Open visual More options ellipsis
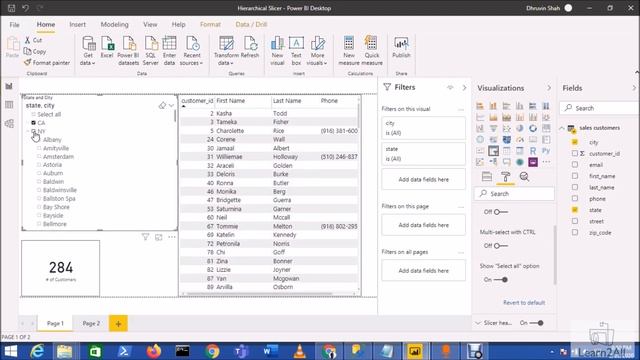The height and width of the screenshot is (360, 640). 172,237
